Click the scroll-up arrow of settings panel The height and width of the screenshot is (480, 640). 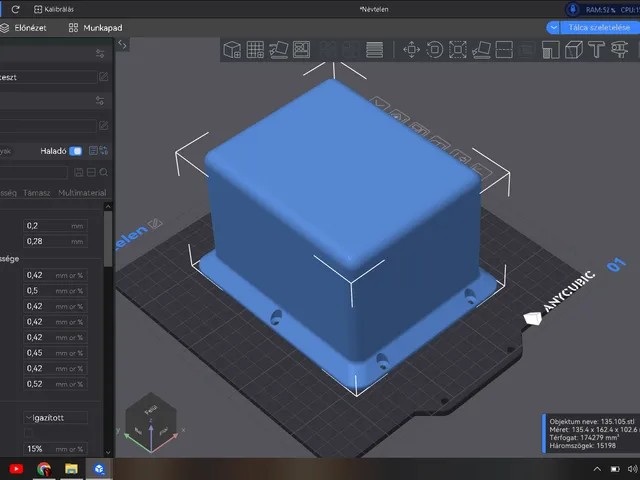tap(108, 207)
